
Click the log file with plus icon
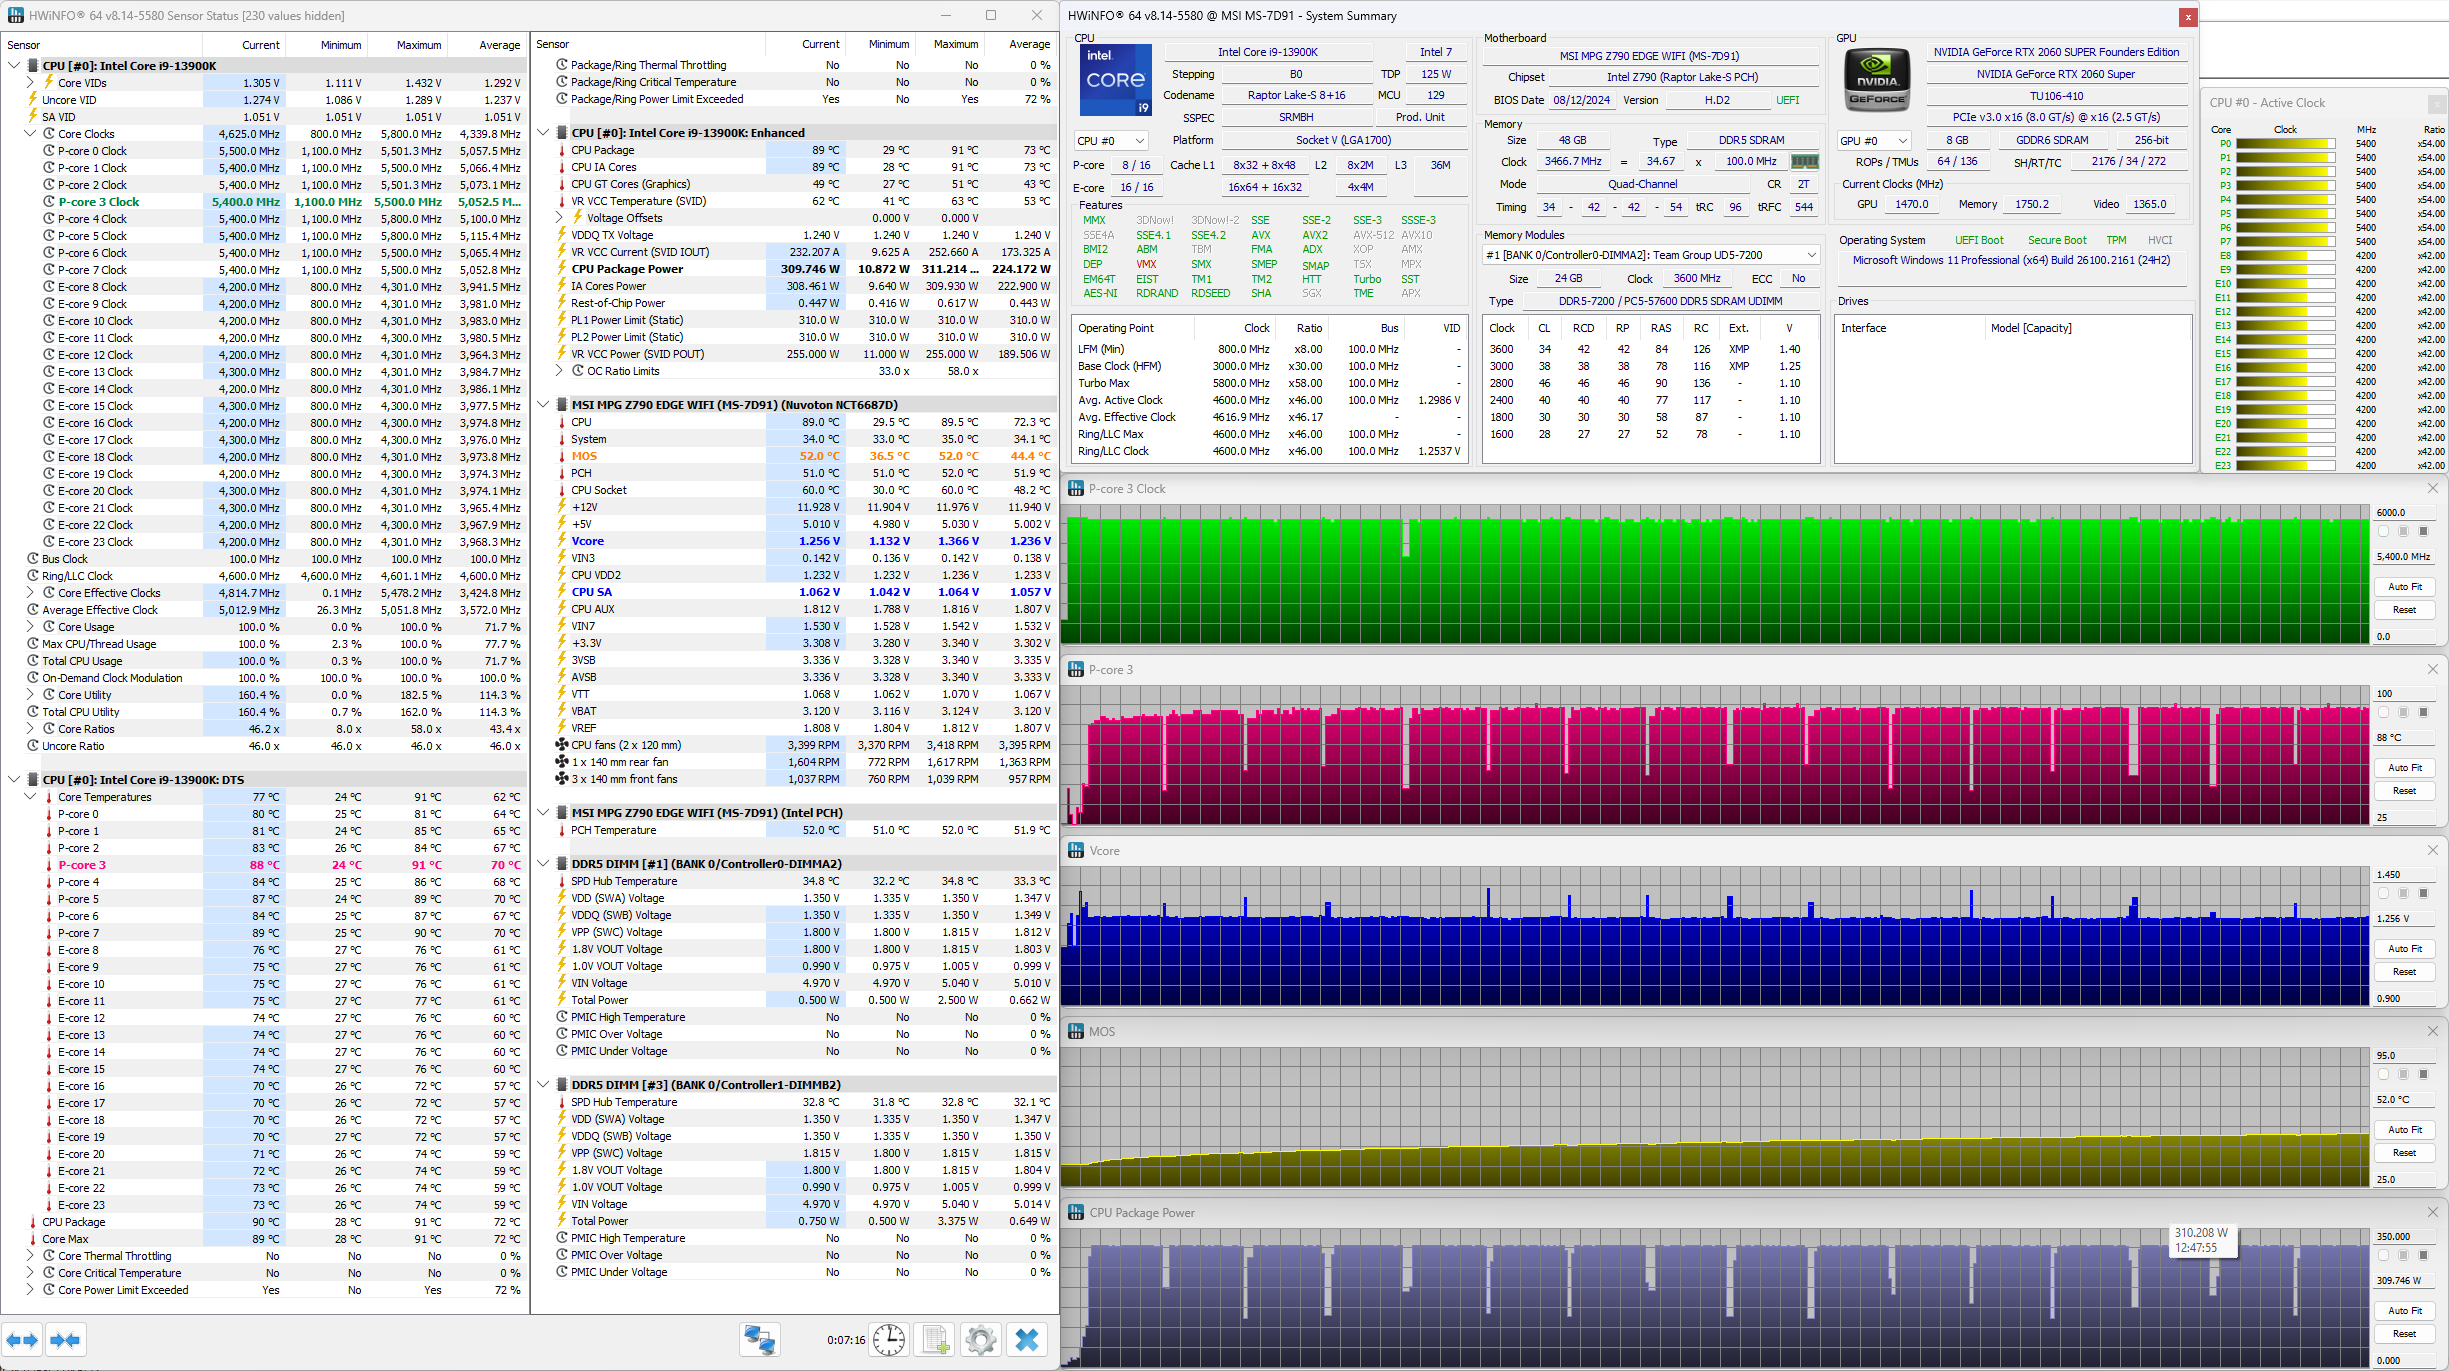[x=936, y=1340]
